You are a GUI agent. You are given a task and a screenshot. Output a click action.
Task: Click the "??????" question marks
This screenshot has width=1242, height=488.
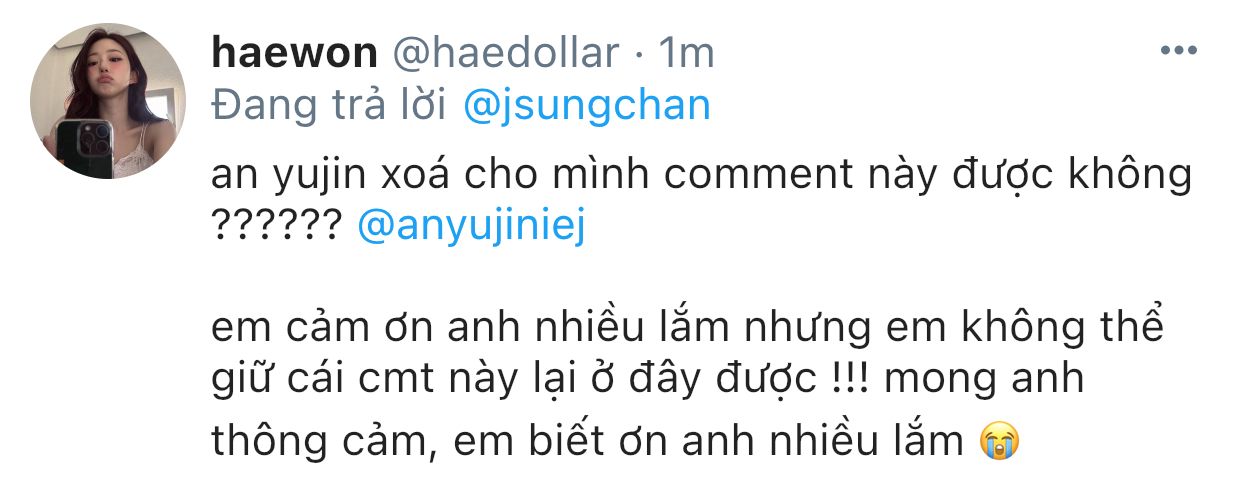coord(277,227)
